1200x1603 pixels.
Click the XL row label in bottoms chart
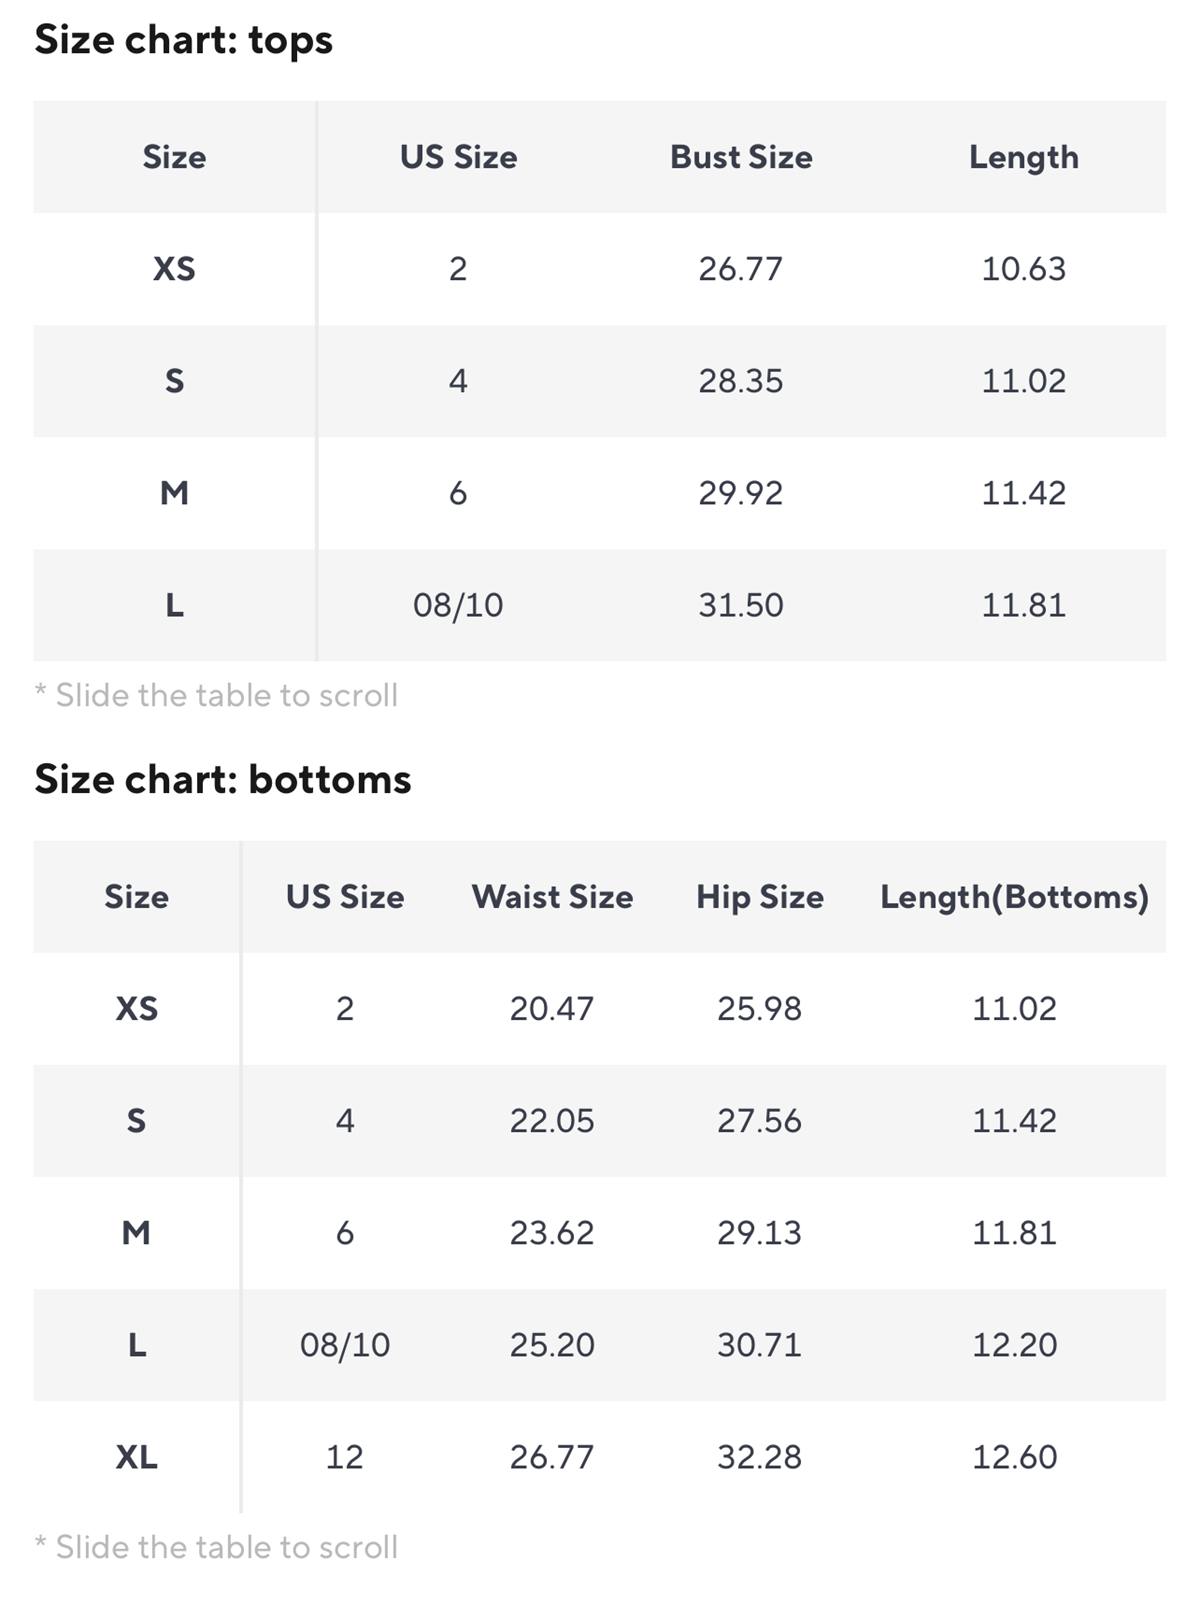137,1457
